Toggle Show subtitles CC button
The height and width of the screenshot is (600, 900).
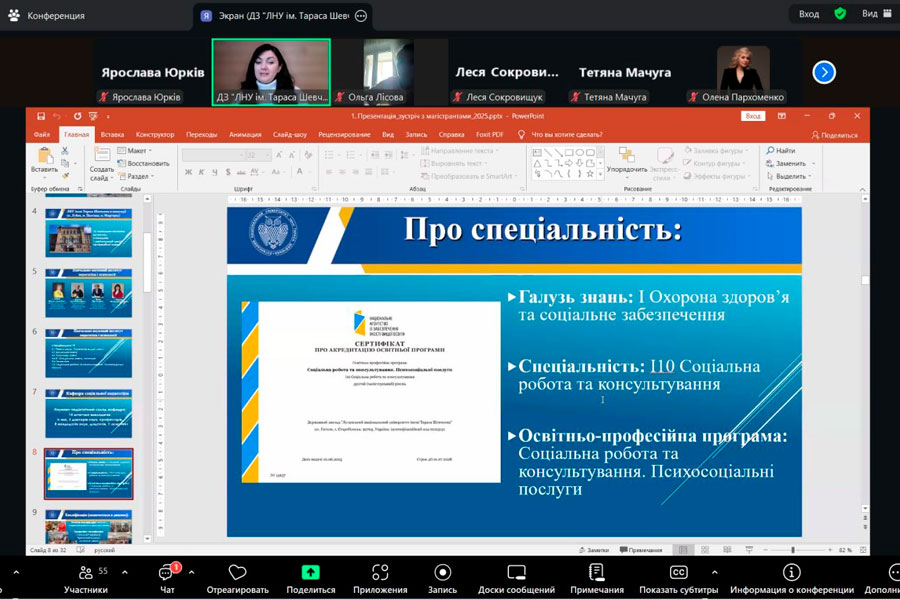(x=678, y=573)
